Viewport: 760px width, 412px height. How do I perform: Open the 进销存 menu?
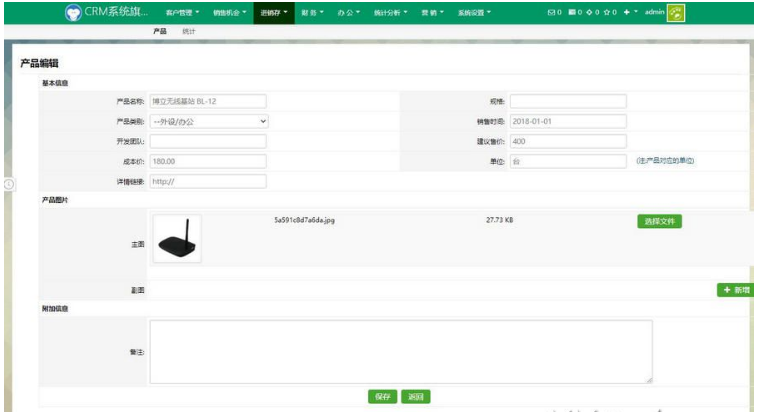(274, 13)
